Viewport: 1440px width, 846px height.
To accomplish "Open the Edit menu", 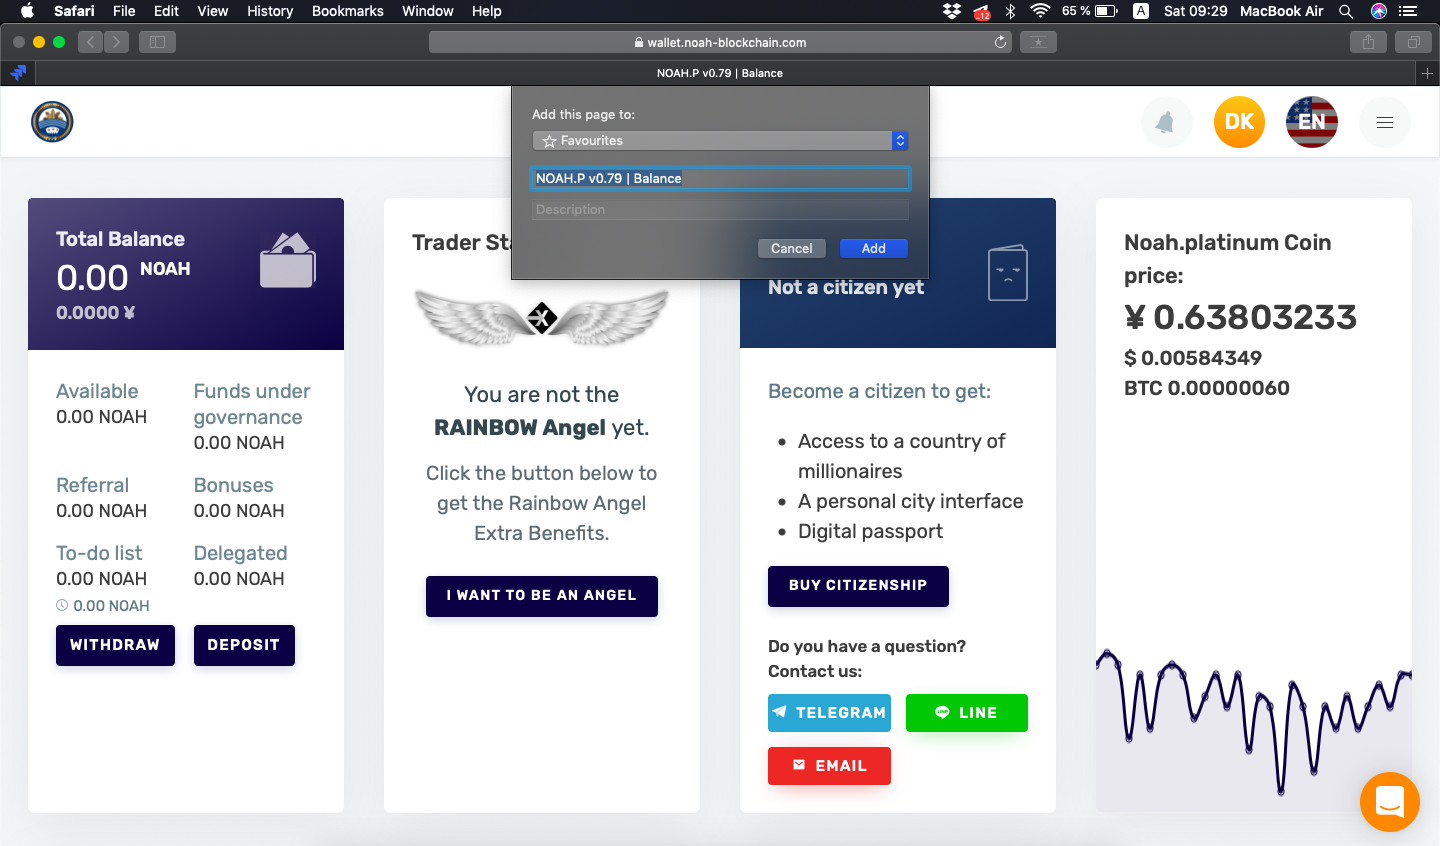I will [166, 11].
